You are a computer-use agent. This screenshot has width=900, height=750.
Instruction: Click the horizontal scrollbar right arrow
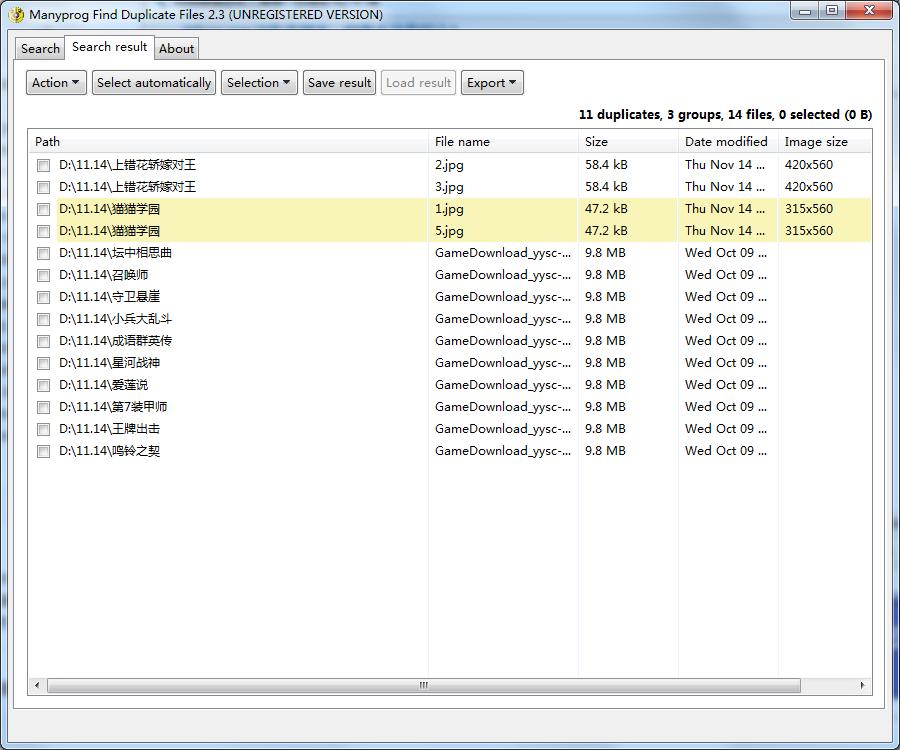click(x=862, y=685)
